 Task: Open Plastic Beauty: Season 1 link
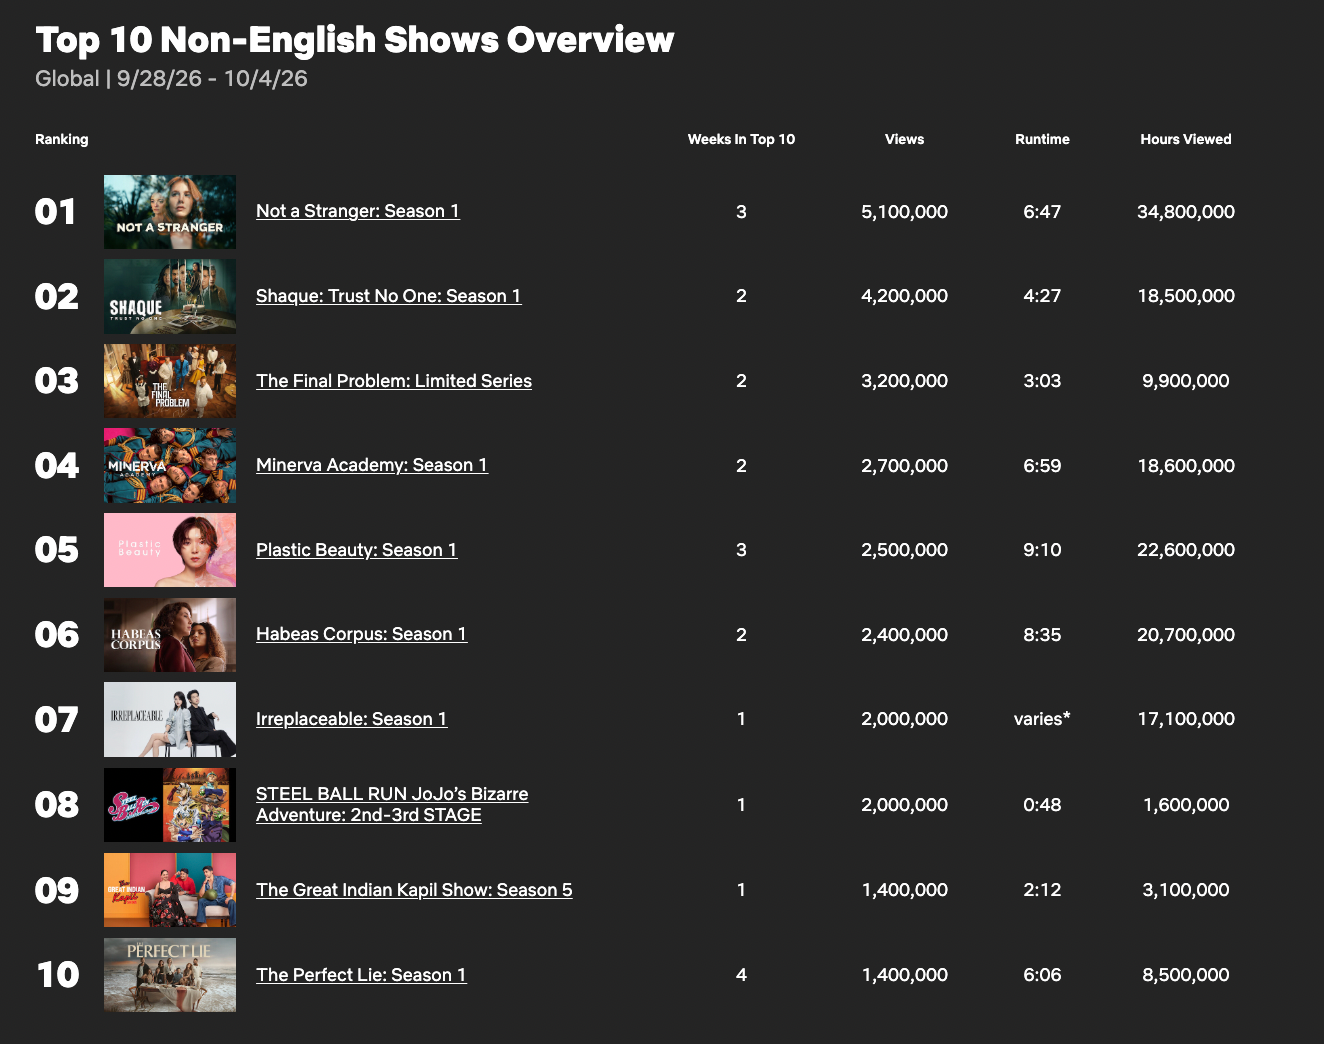pos(357,550)
